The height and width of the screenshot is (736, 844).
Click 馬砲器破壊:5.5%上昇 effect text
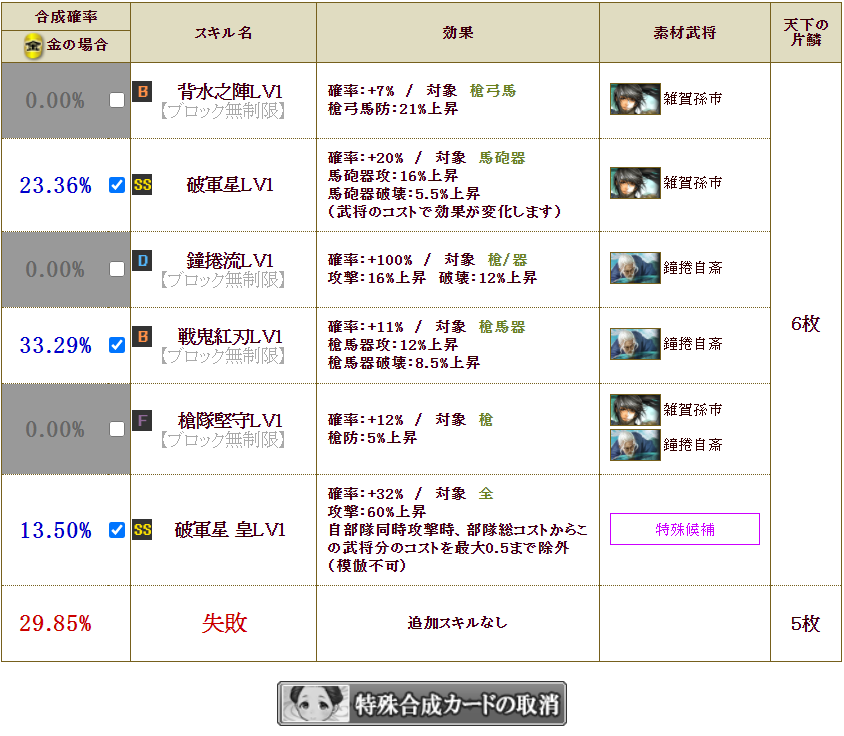coord(404,194)
